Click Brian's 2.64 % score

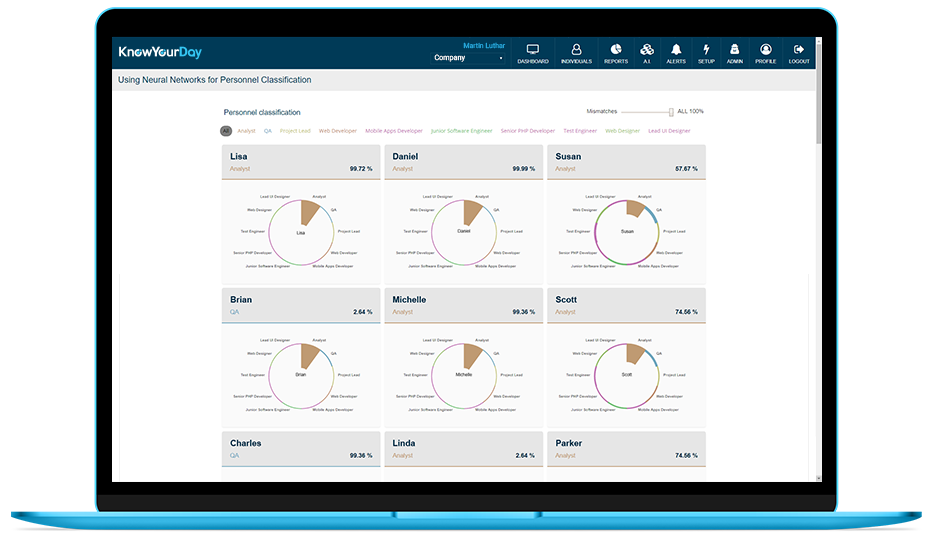click(x=363, y=312)
